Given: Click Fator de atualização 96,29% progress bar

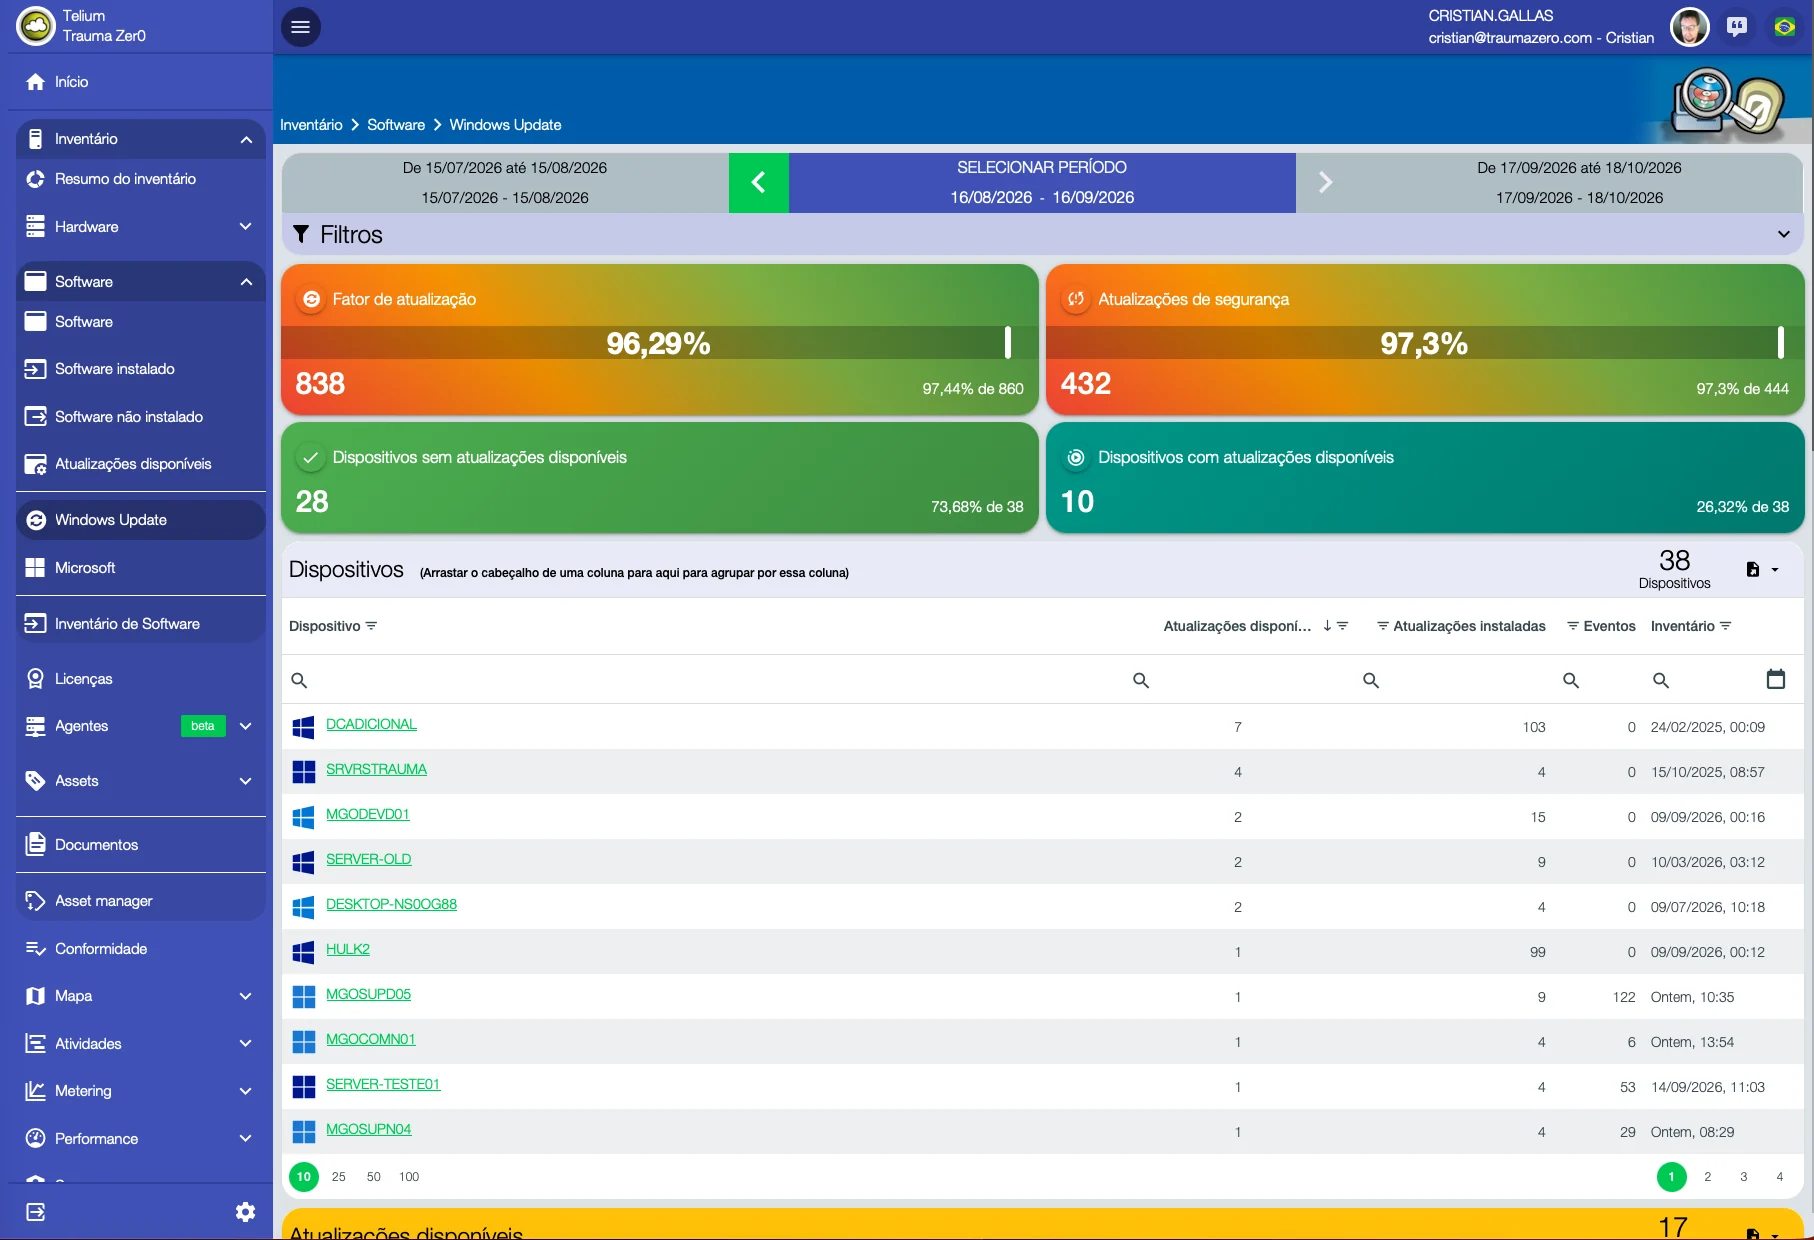Looking at the screenshot, I should point(660,343).
